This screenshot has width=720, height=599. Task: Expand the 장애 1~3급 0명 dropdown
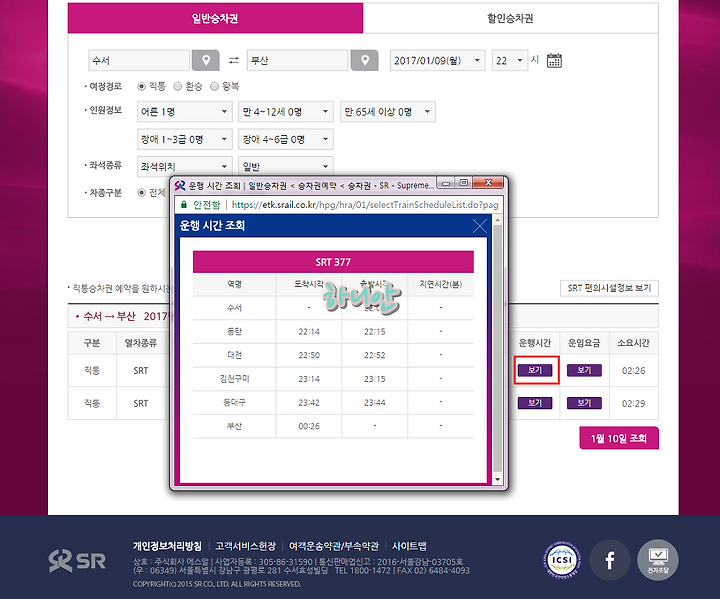(185, 139)
